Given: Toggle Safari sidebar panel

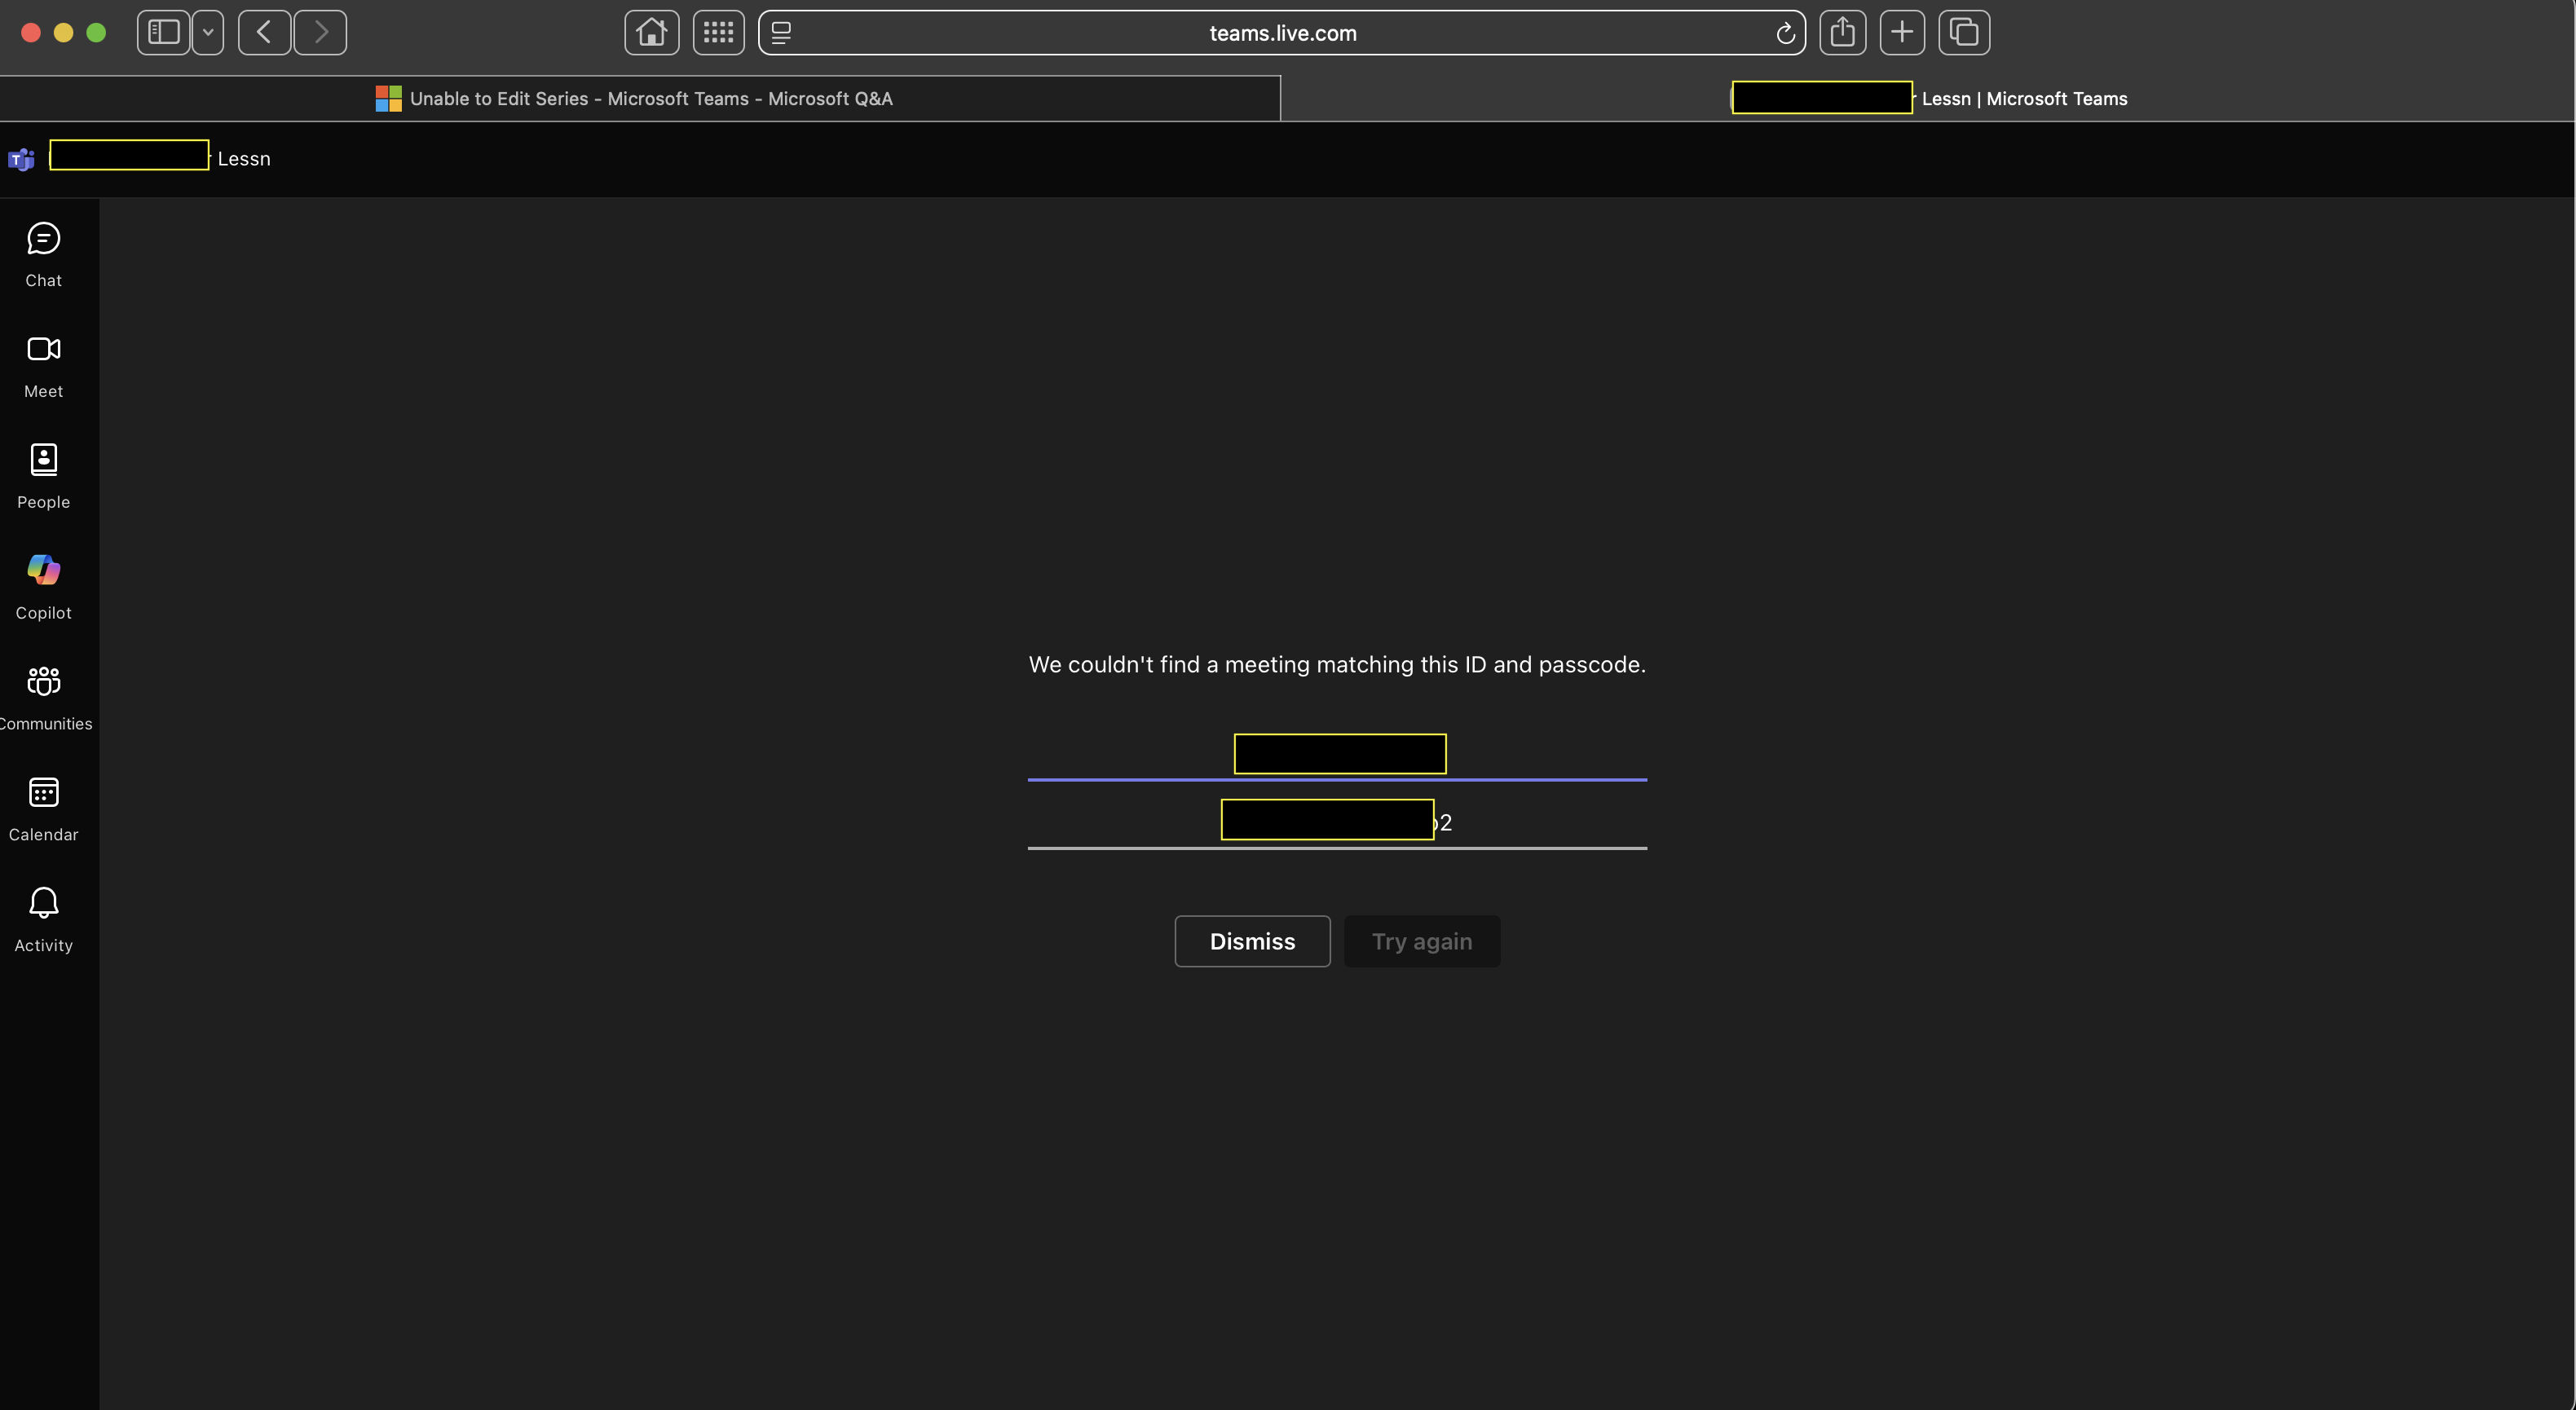Looking at the screenshot, I should coord(163,32).
